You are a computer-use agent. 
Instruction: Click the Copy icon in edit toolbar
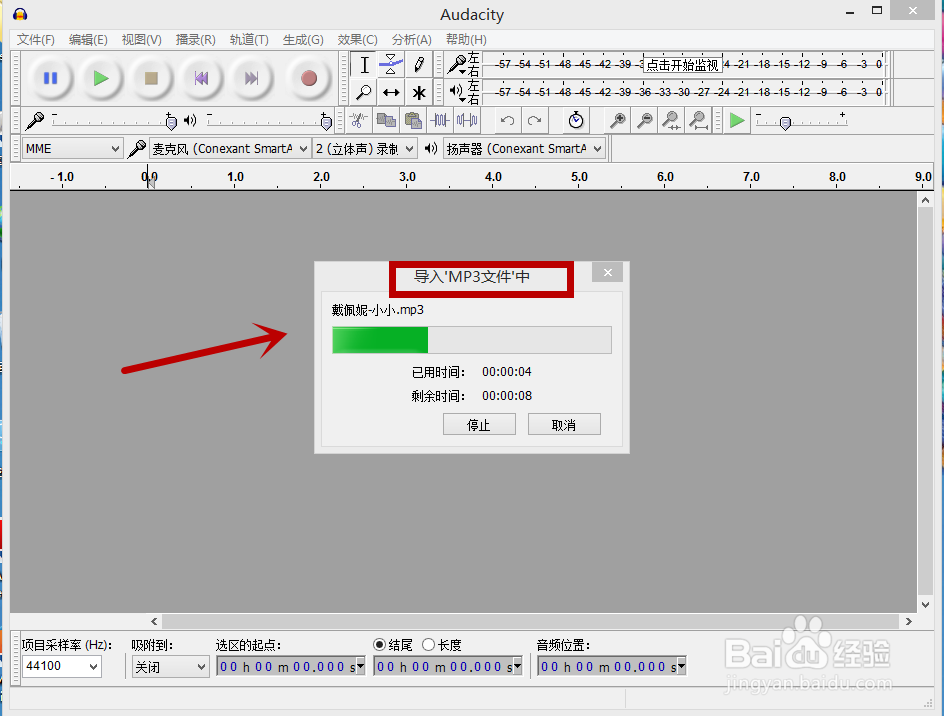tap(386, 120)
